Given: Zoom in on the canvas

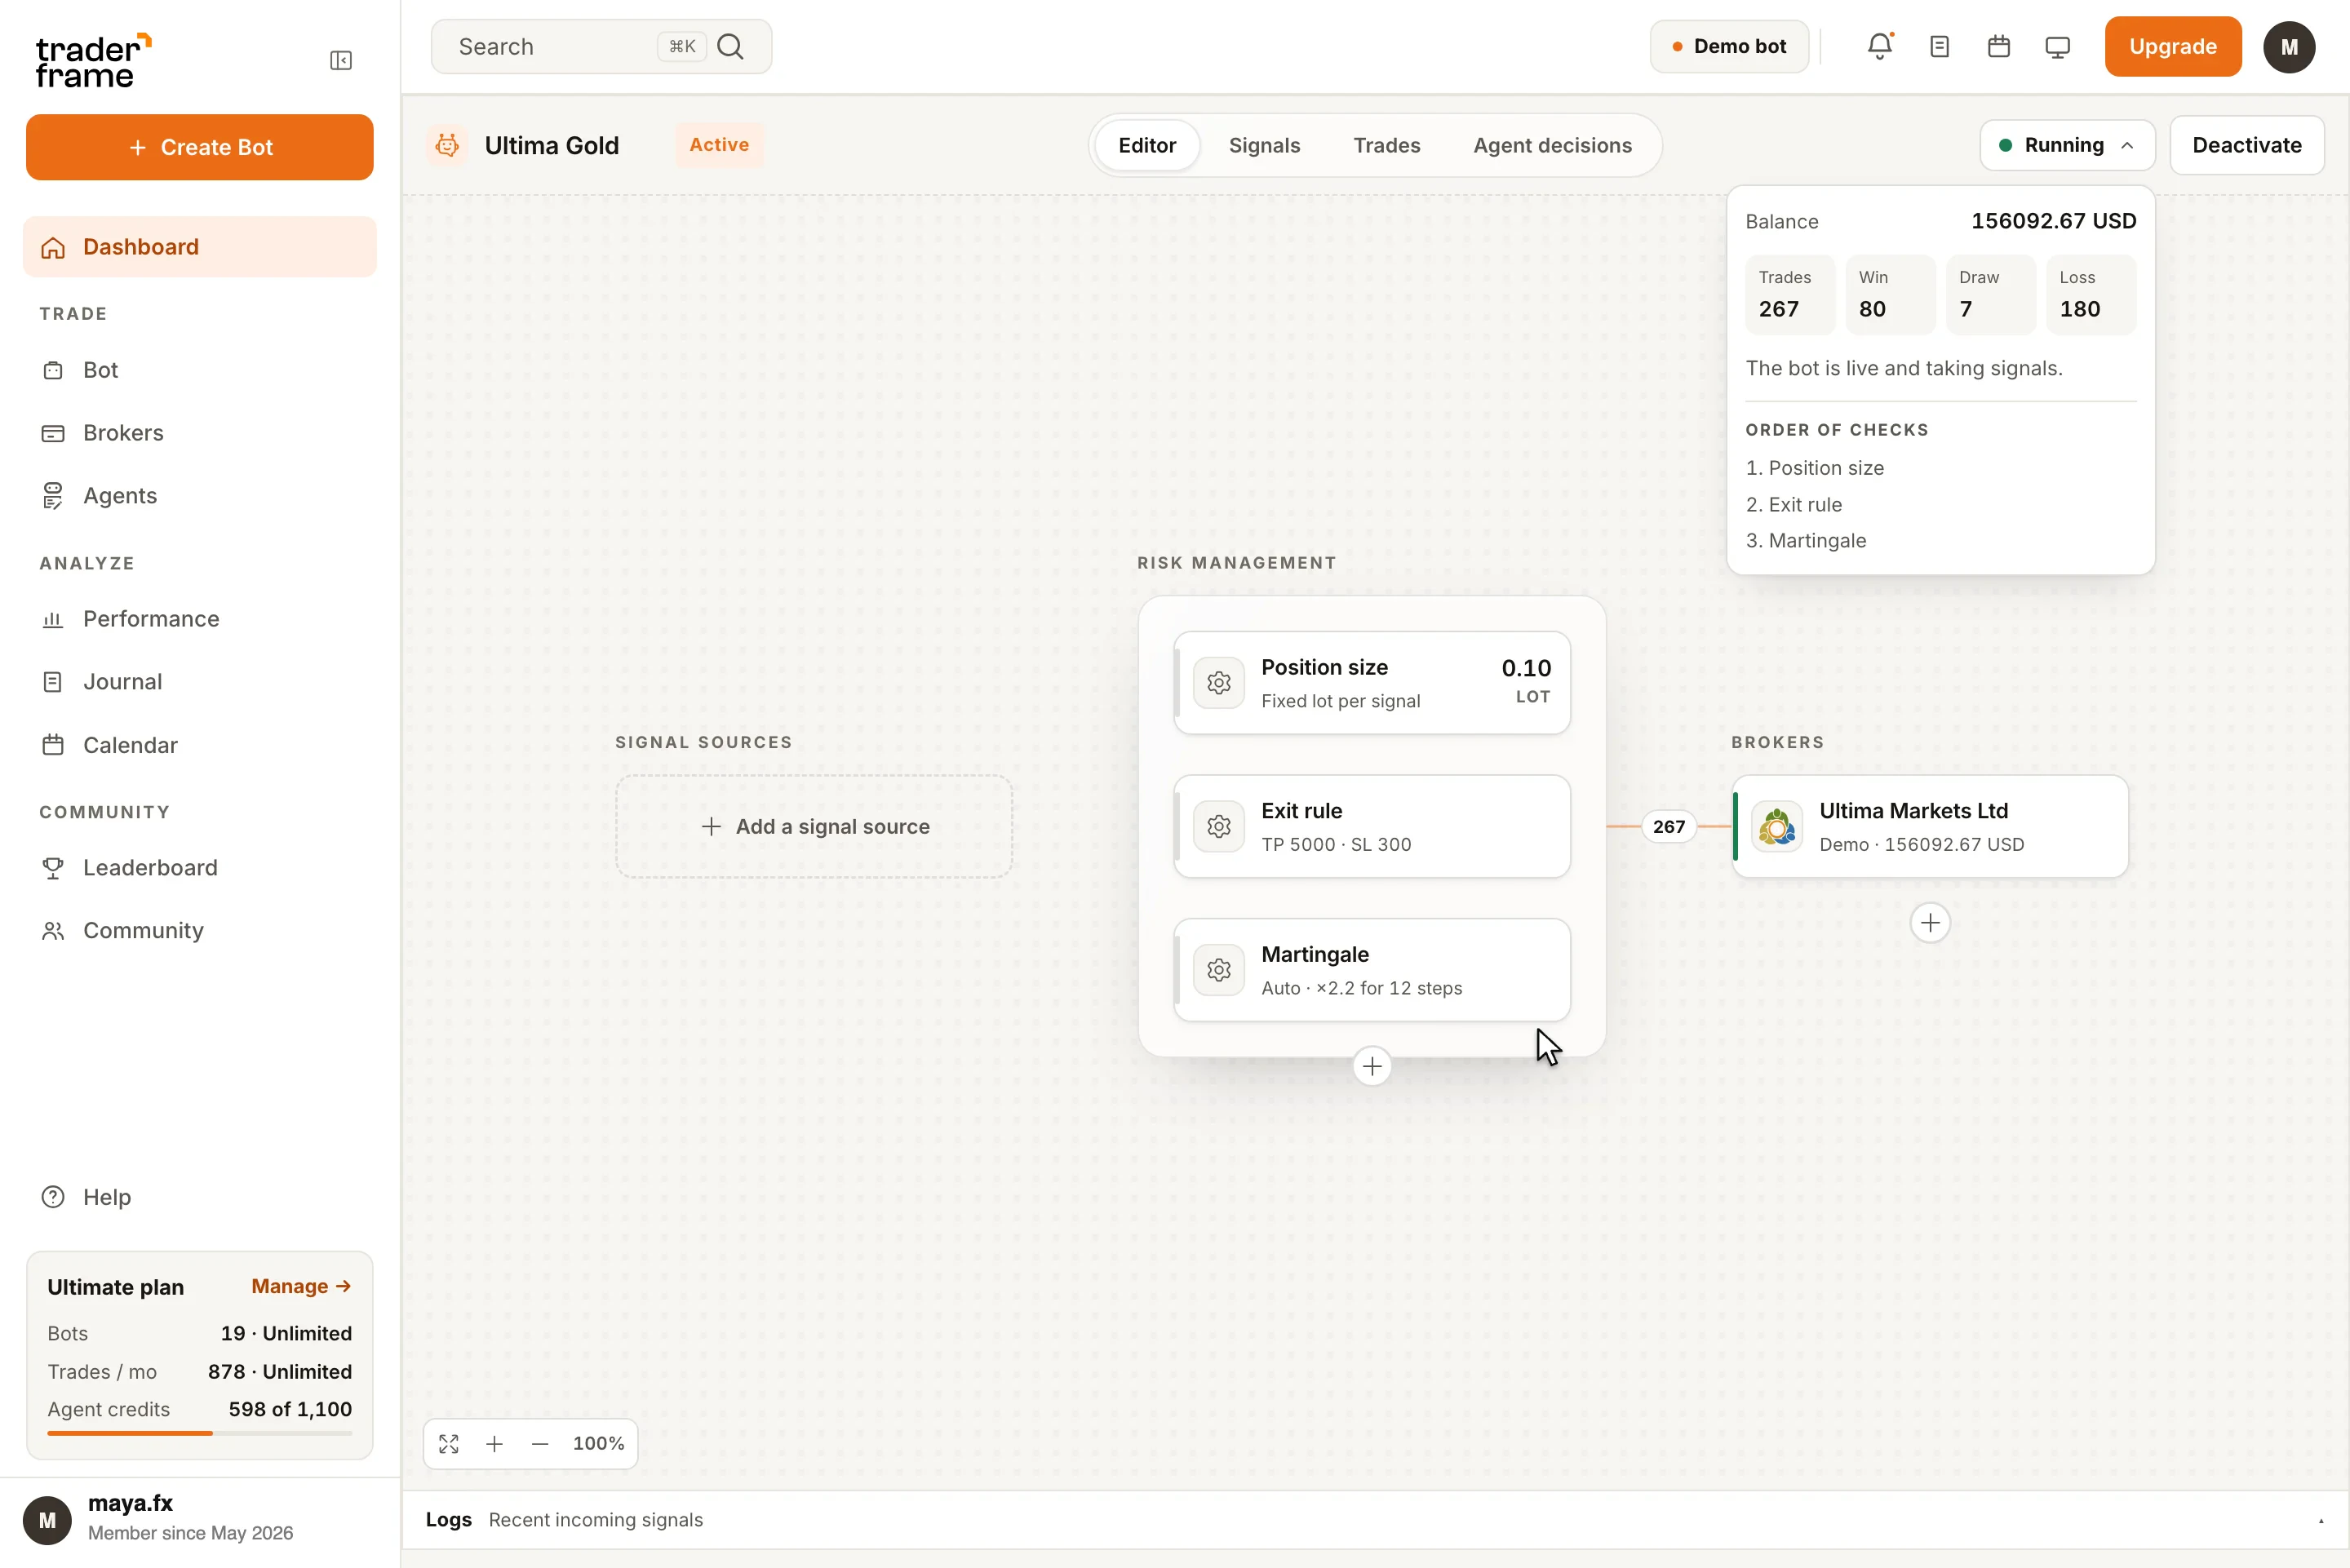Looking at the screenshot, I should [x=494, y=1444].
